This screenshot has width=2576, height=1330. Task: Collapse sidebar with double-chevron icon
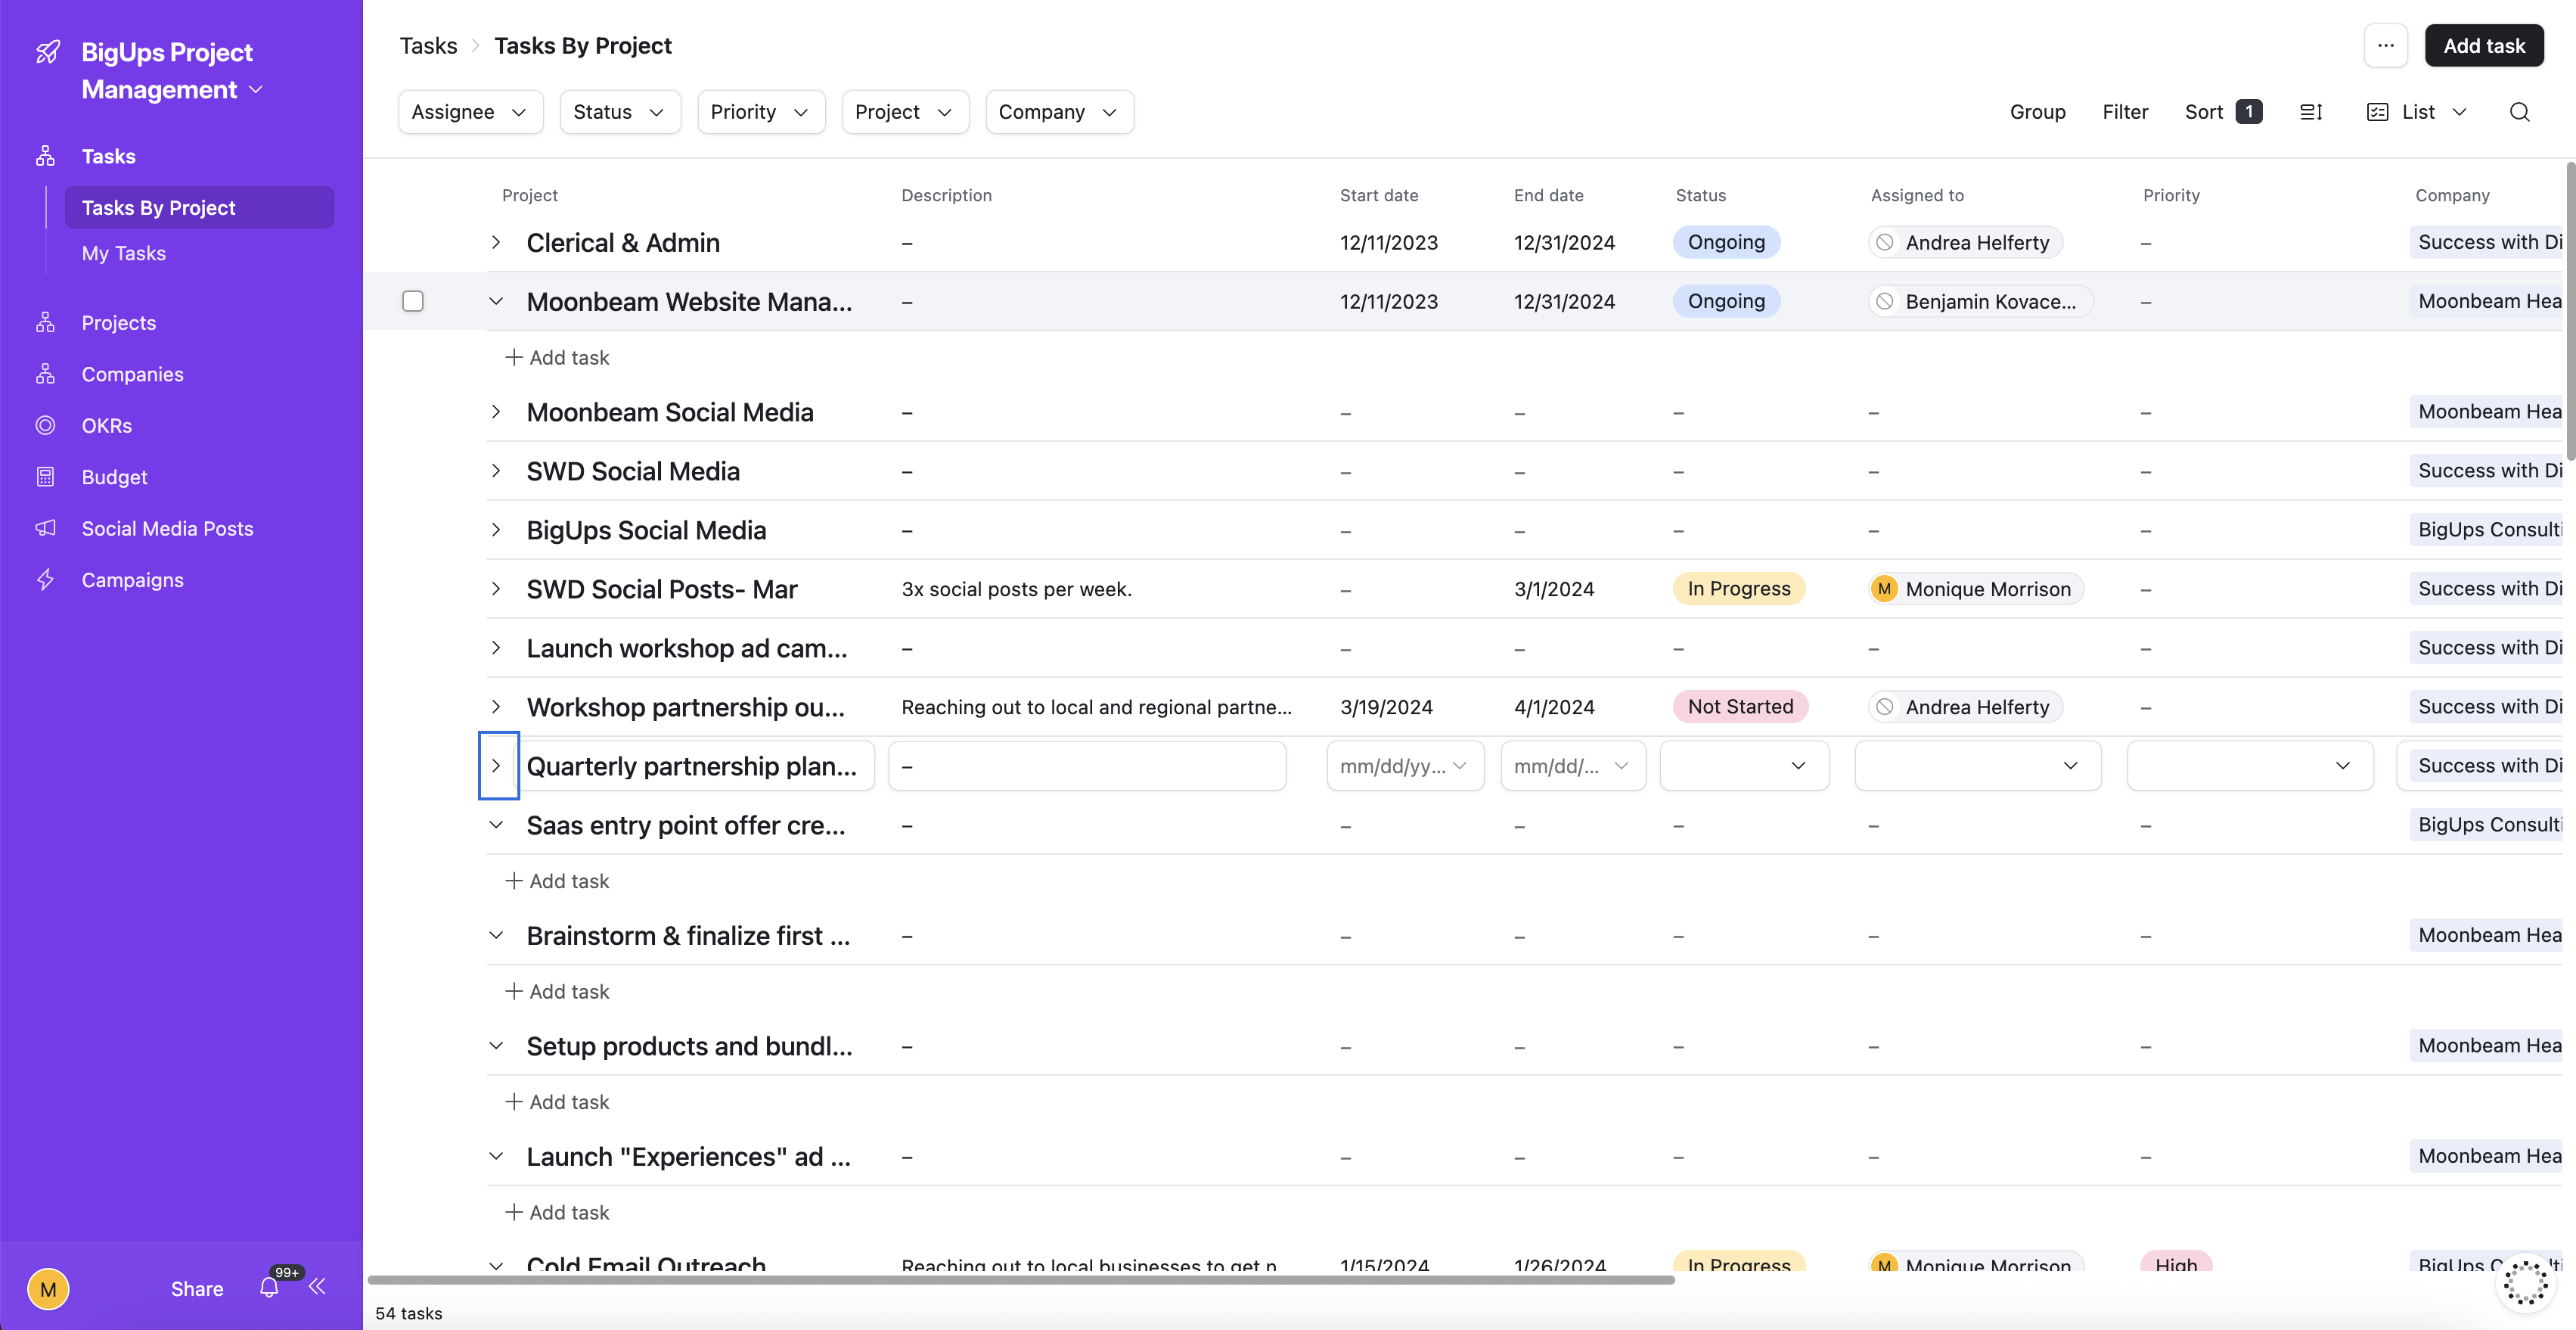pos(317,1287)
